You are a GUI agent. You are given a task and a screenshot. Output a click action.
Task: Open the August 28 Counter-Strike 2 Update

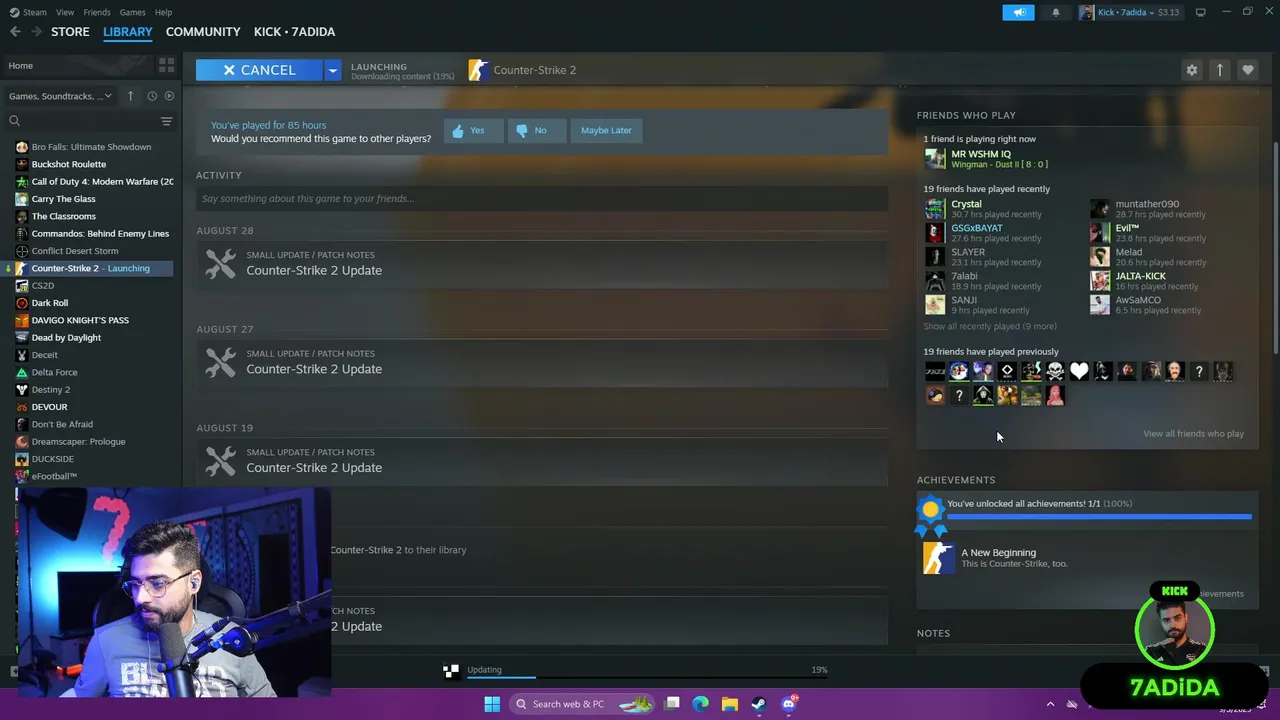tap(542, 264)
